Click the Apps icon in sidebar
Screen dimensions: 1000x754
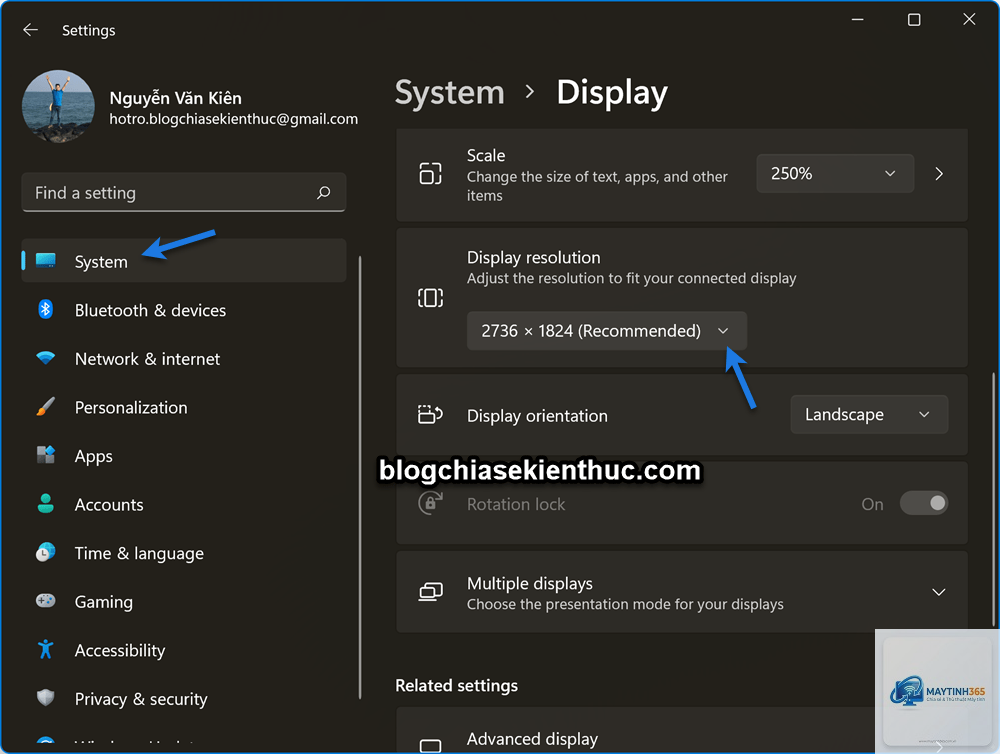pos(45,455)
